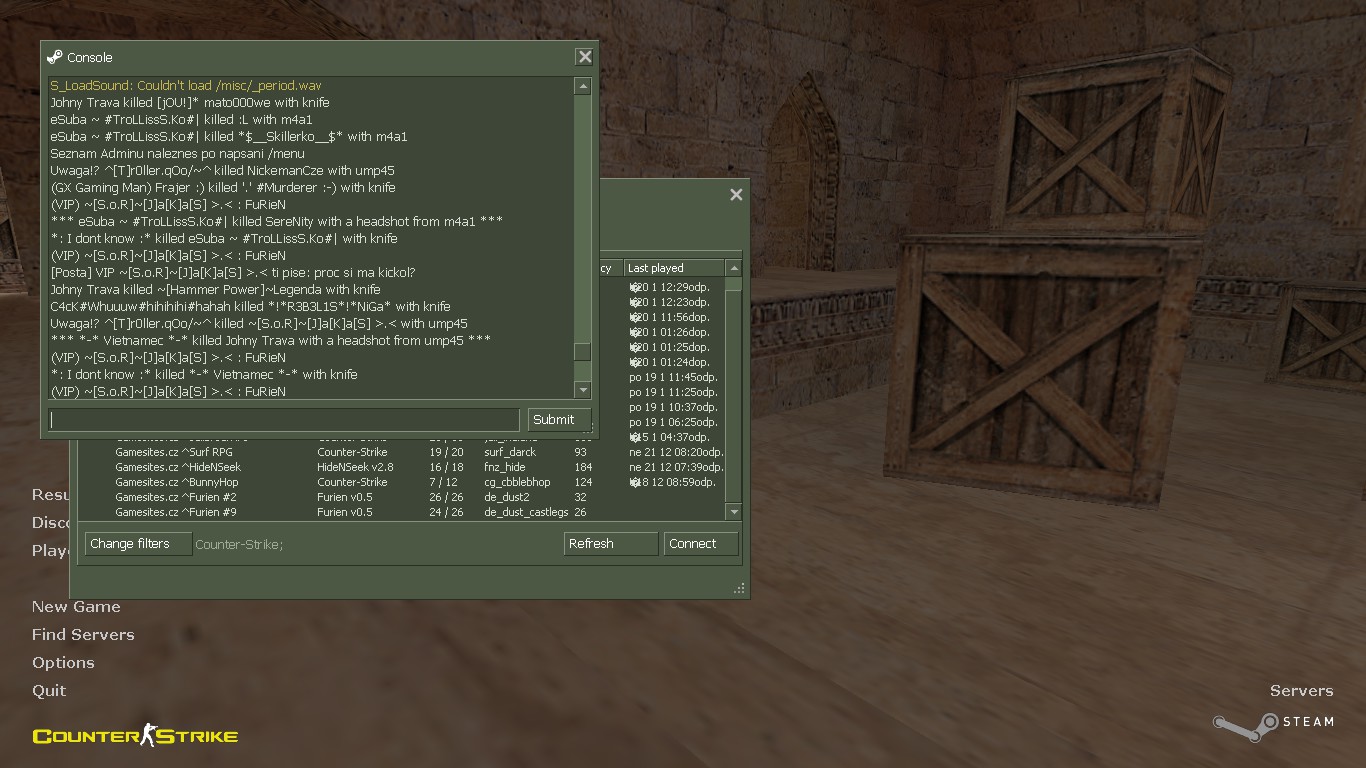
Task: Click the server browser resize grip
Action: (740, 589)
